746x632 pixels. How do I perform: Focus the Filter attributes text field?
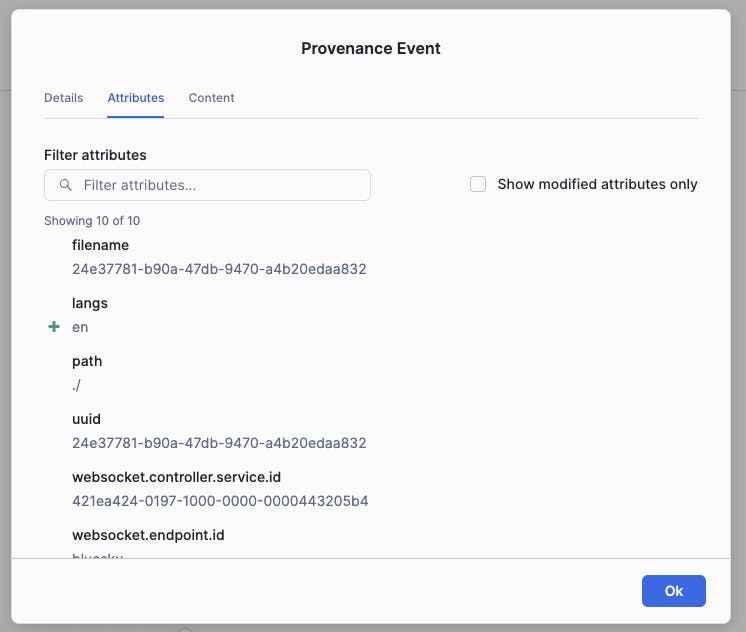207,185
